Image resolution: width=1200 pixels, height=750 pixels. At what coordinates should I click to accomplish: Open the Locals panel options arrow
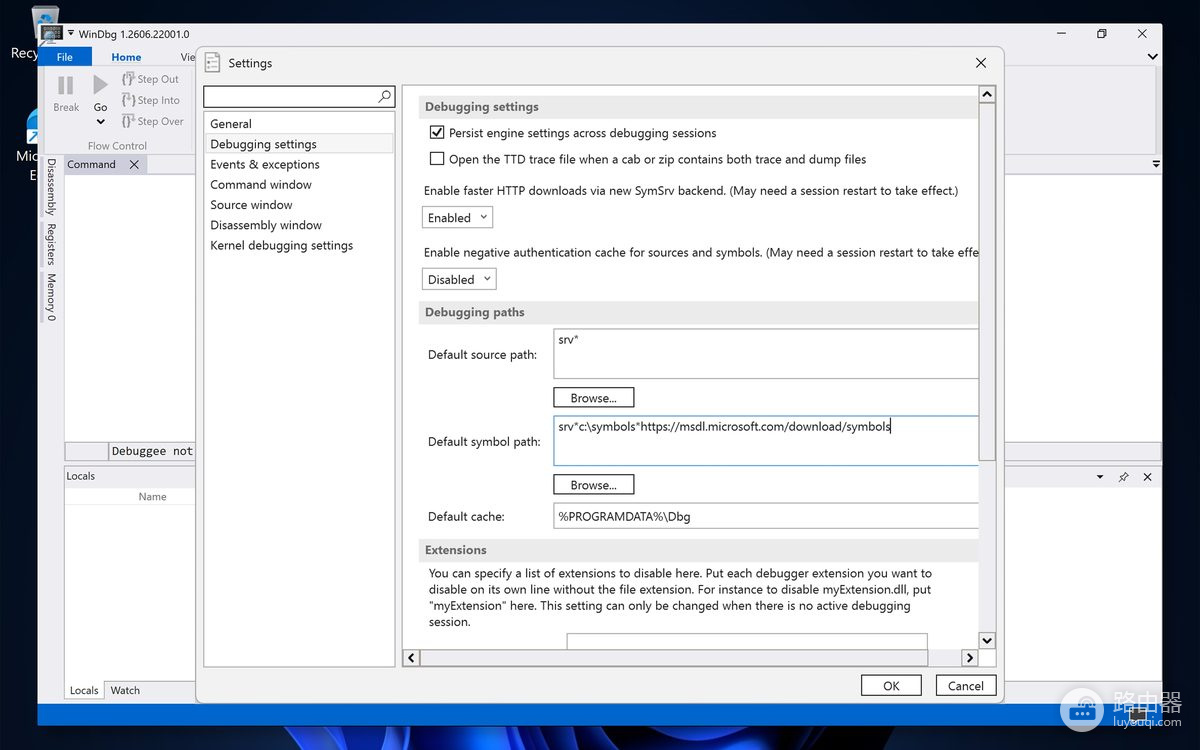(1100, 477)
